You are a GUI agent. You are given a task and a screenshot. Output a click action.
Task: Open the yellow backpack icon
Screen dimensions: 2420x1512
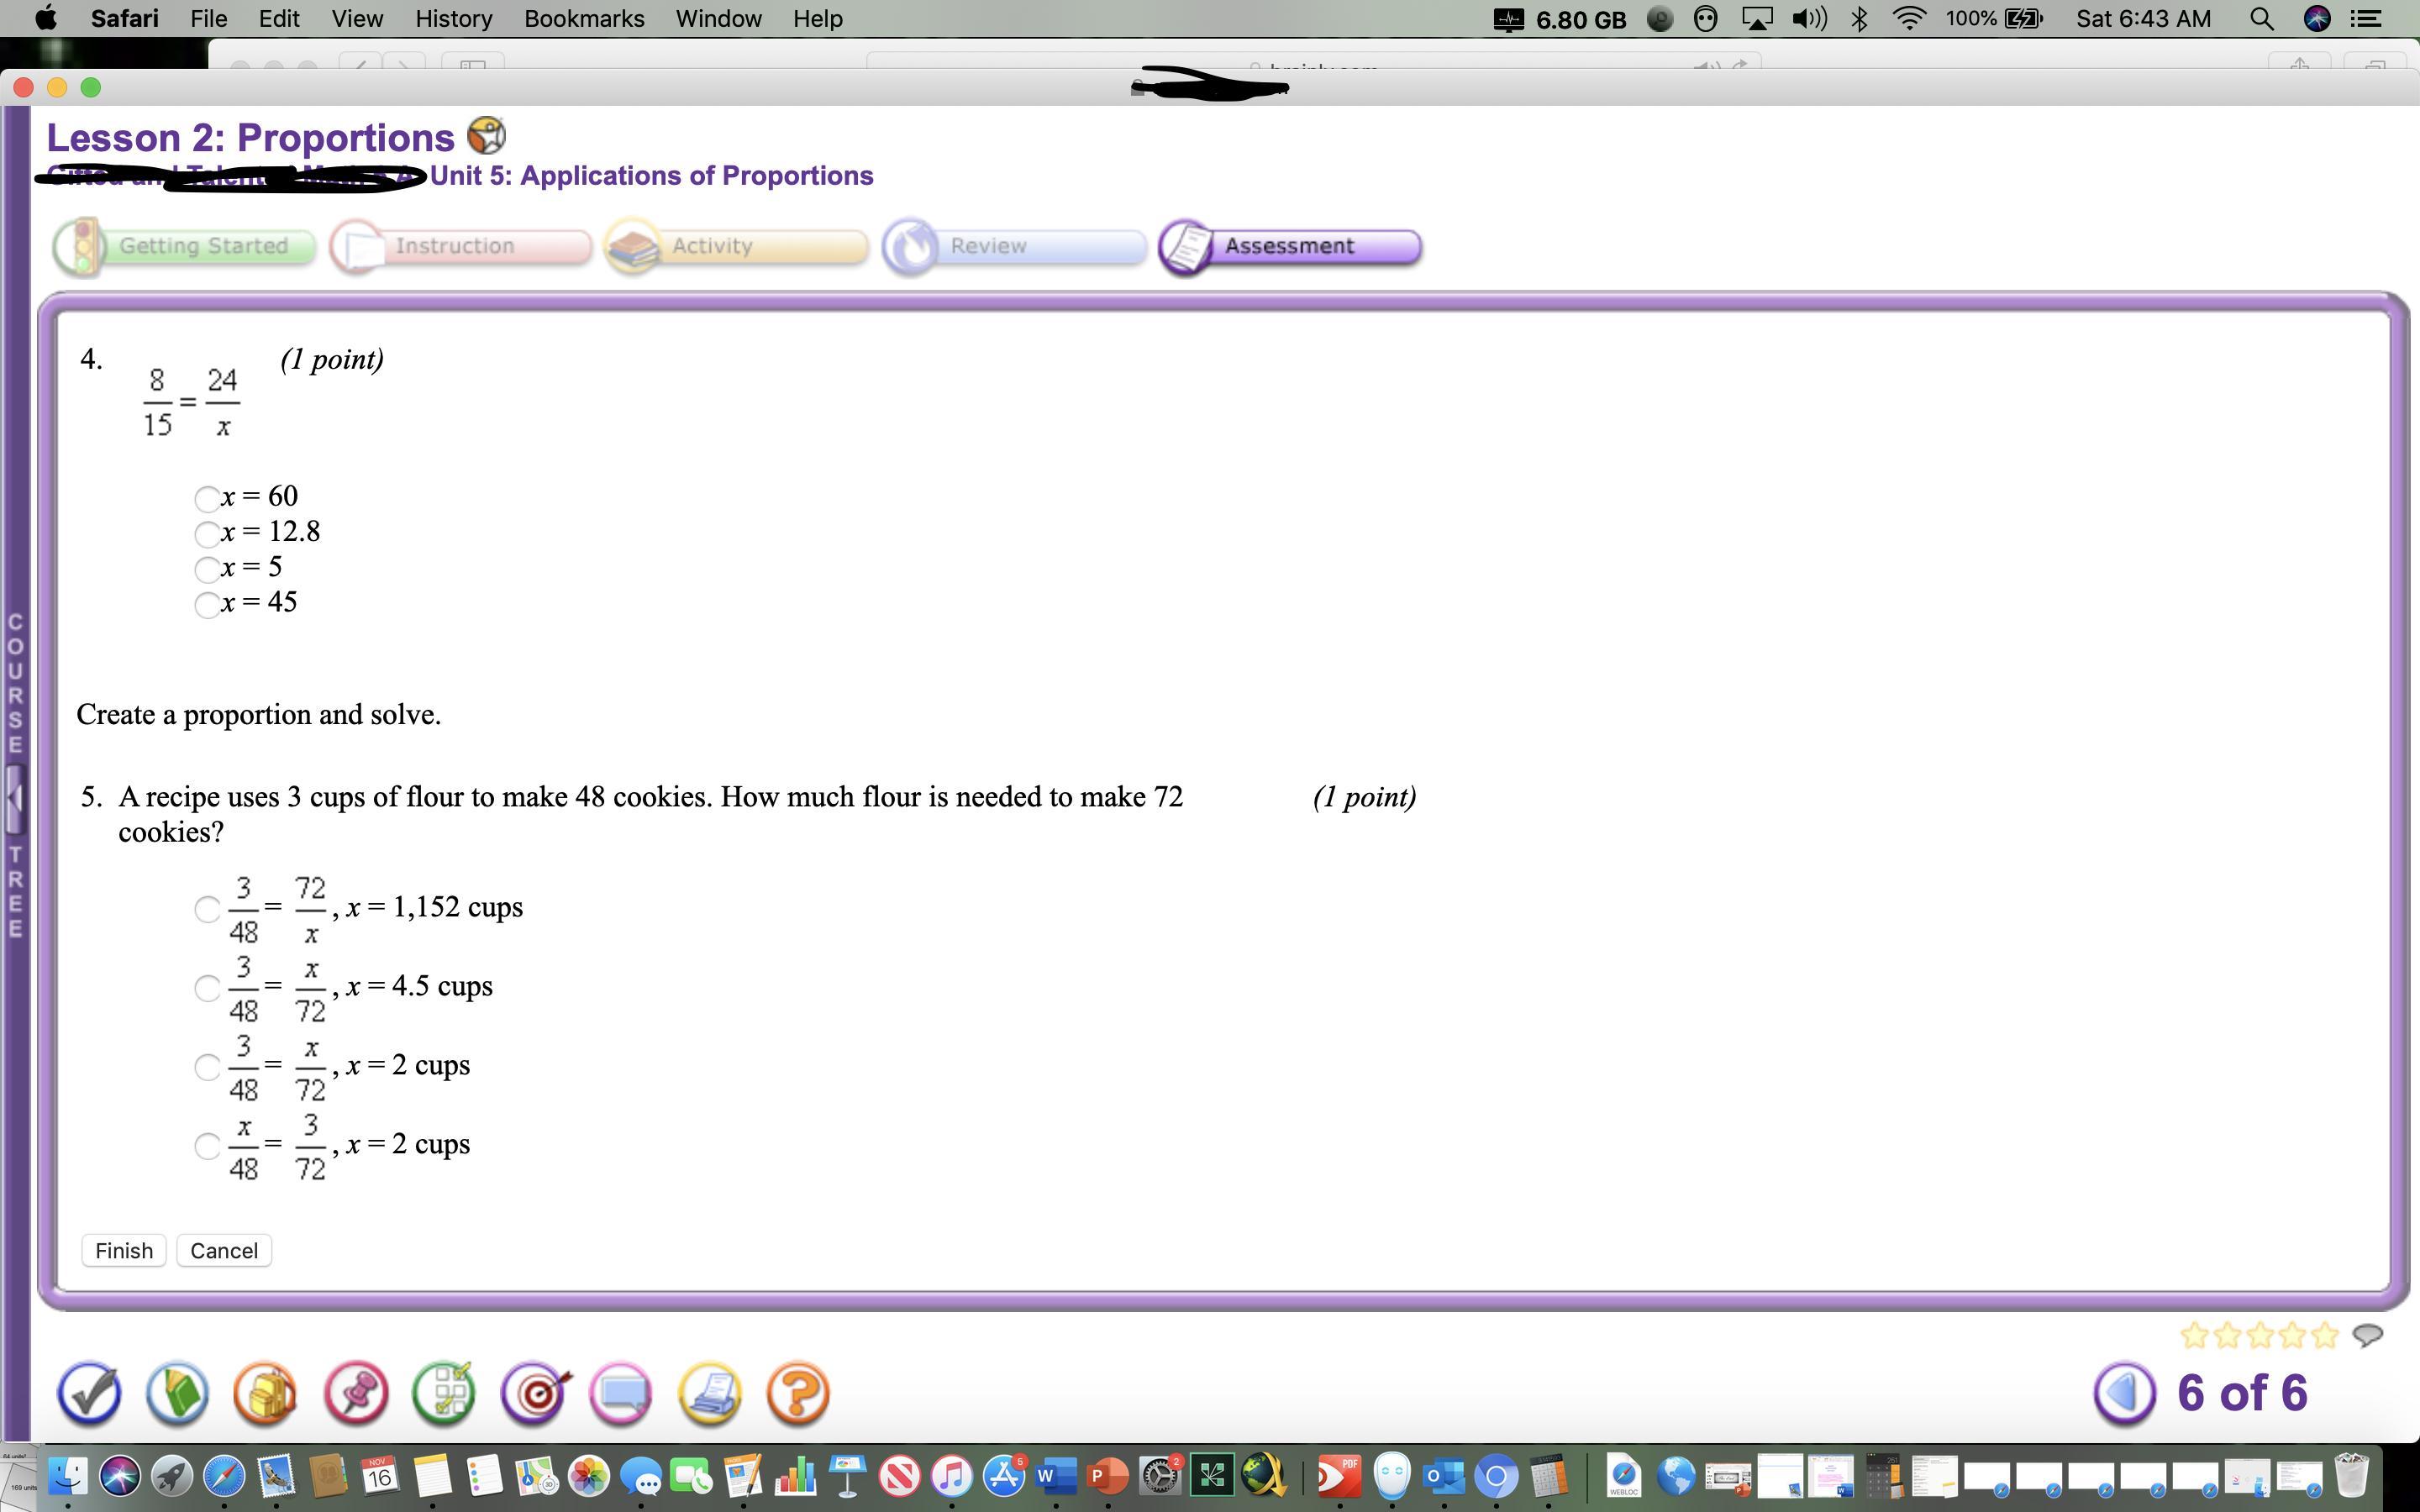pyautogui.click(x=266, y=1393)
